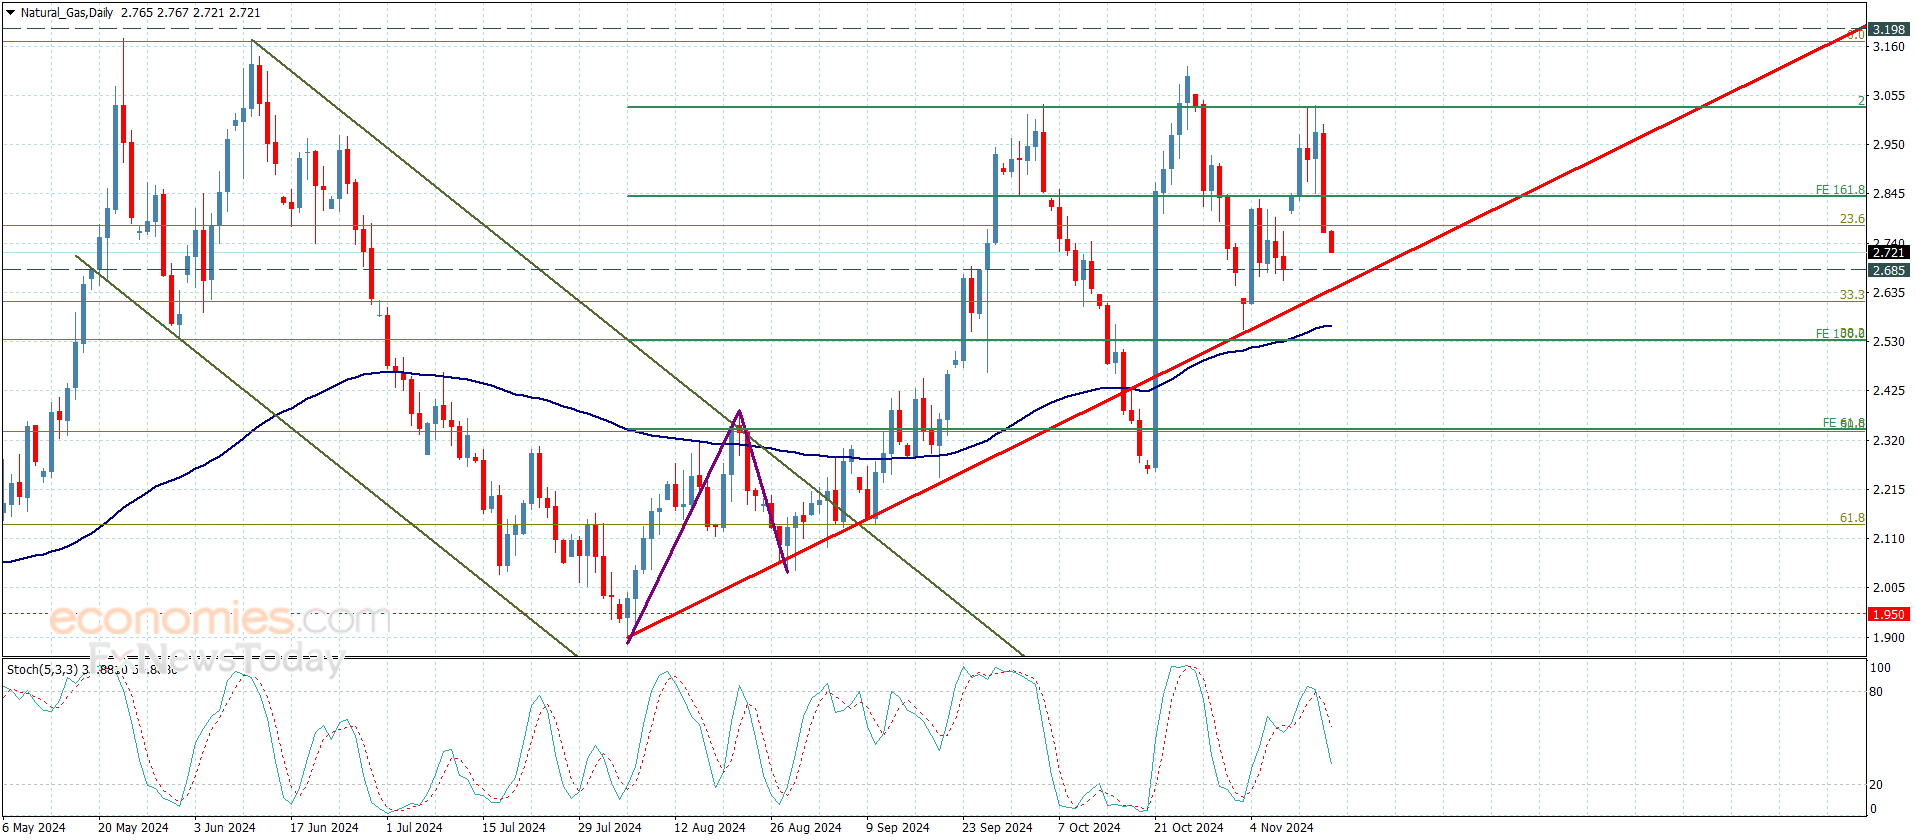Click the 80 level on the Stochastic scale
This screenshot has height=840, width=1916.
pyautogui.click(x=1876, y=692)
